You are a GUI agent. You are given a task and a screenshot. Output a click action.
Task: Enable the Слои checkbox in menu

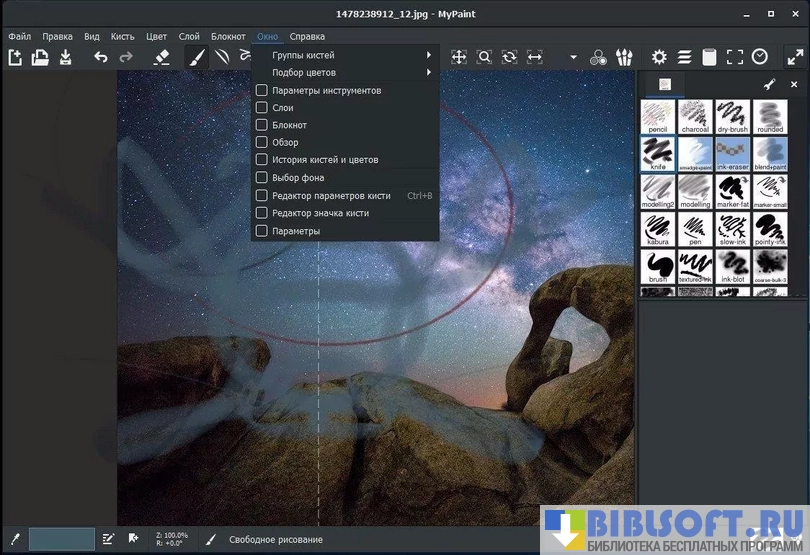[262, 108]
